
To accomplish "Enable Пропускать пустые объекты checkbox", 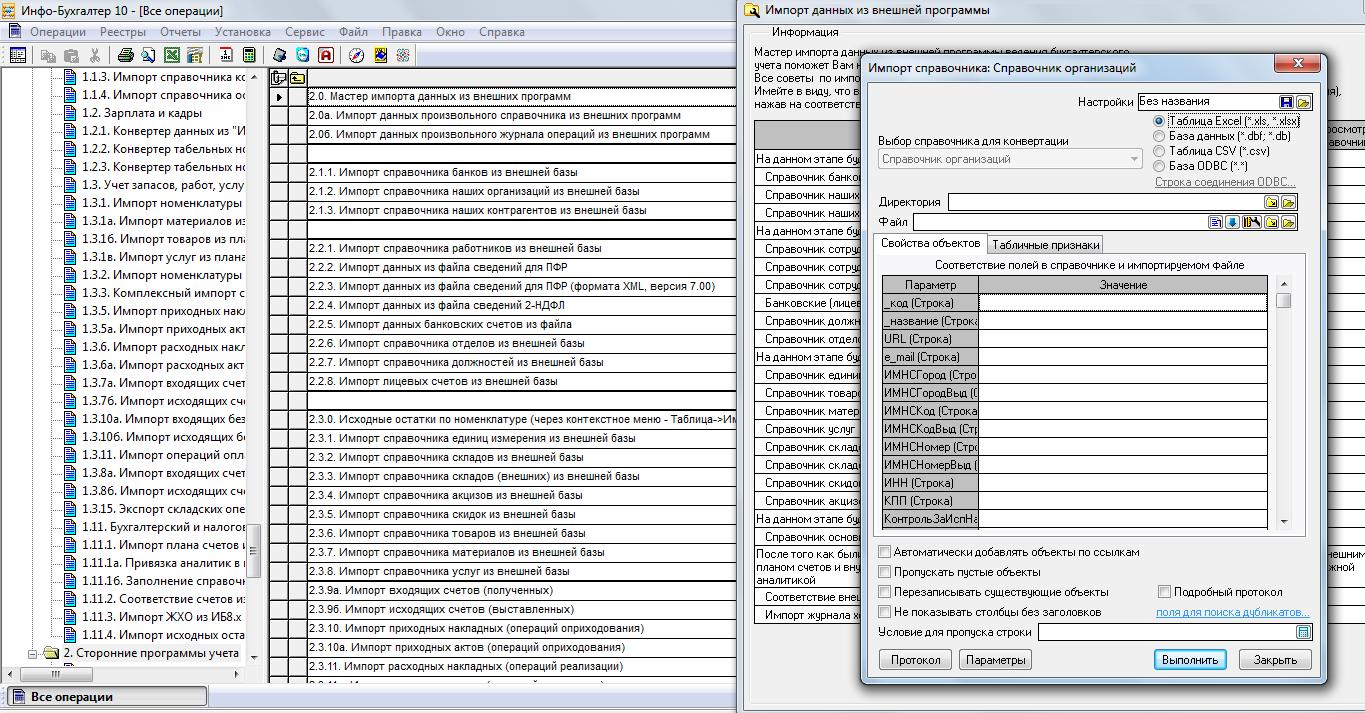I will (x=884, y=572).
